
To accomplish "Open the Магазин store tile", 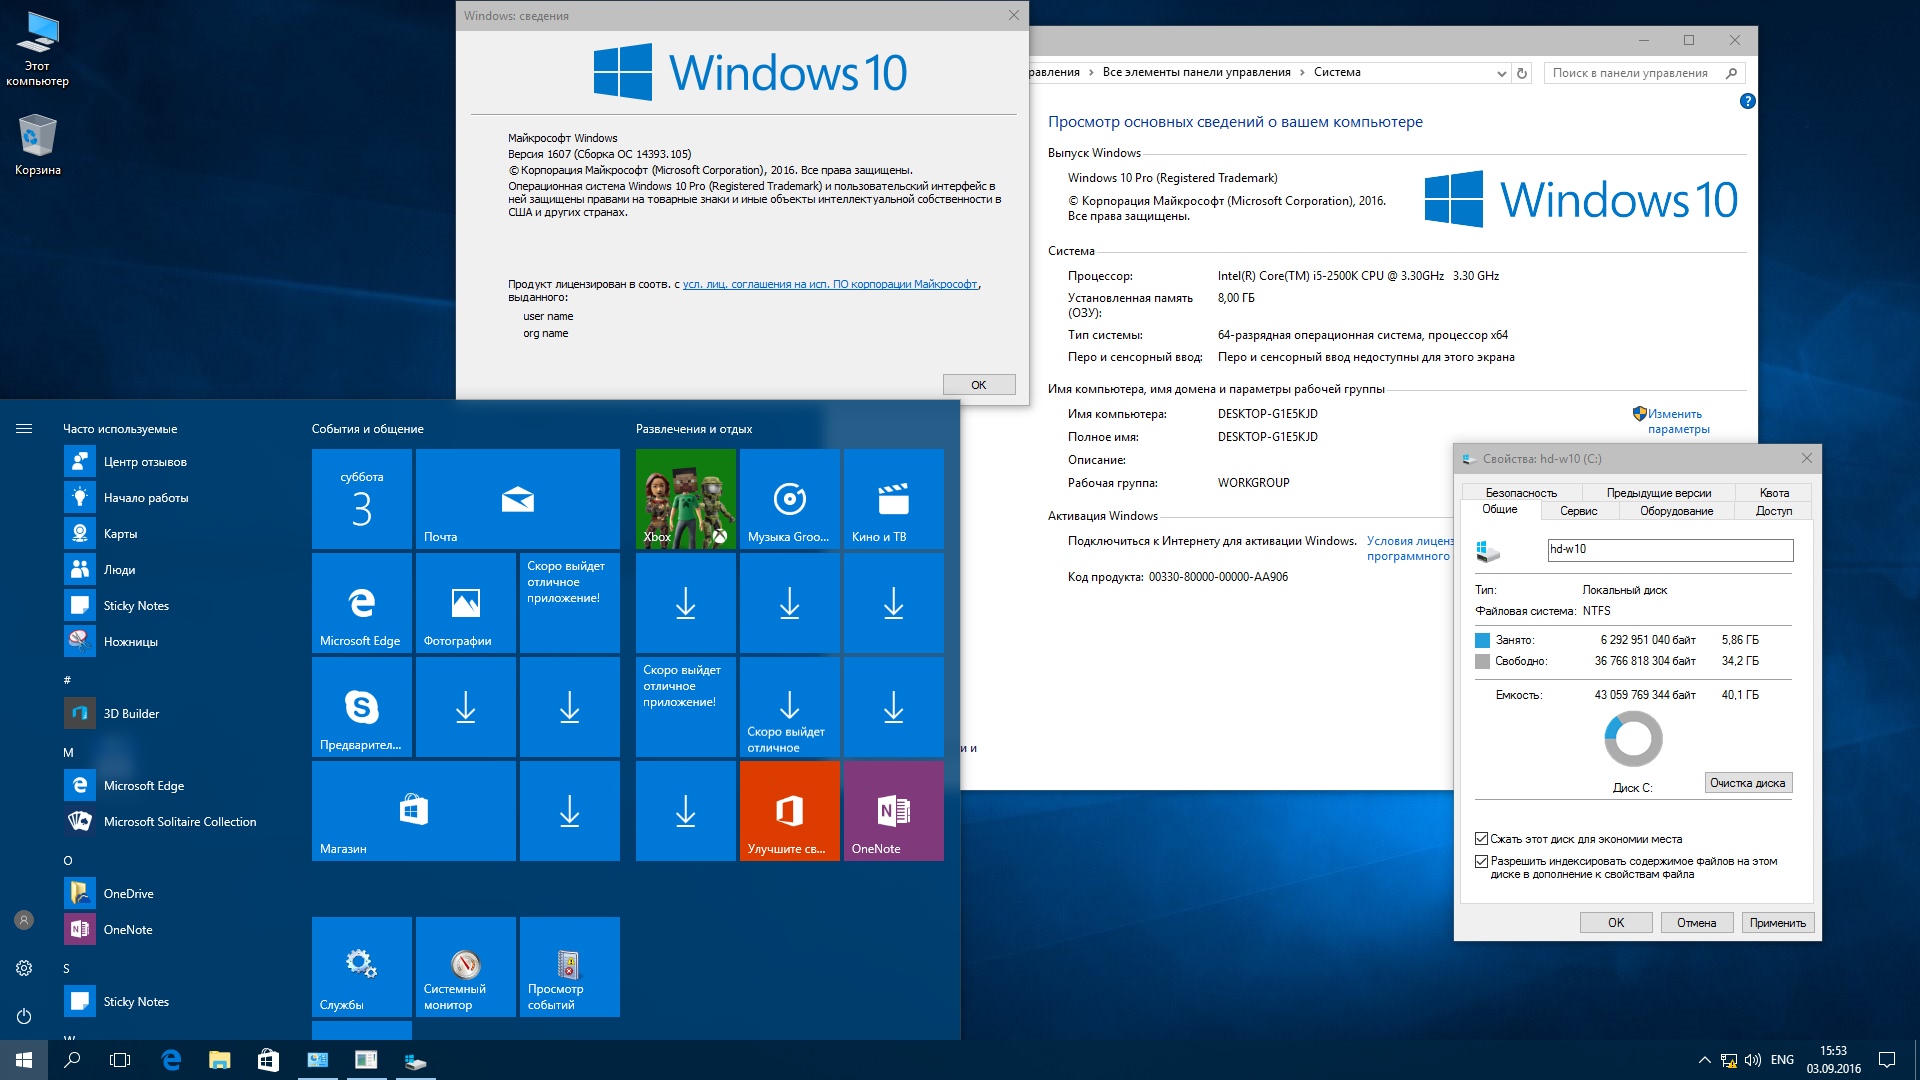I will 413,810.
